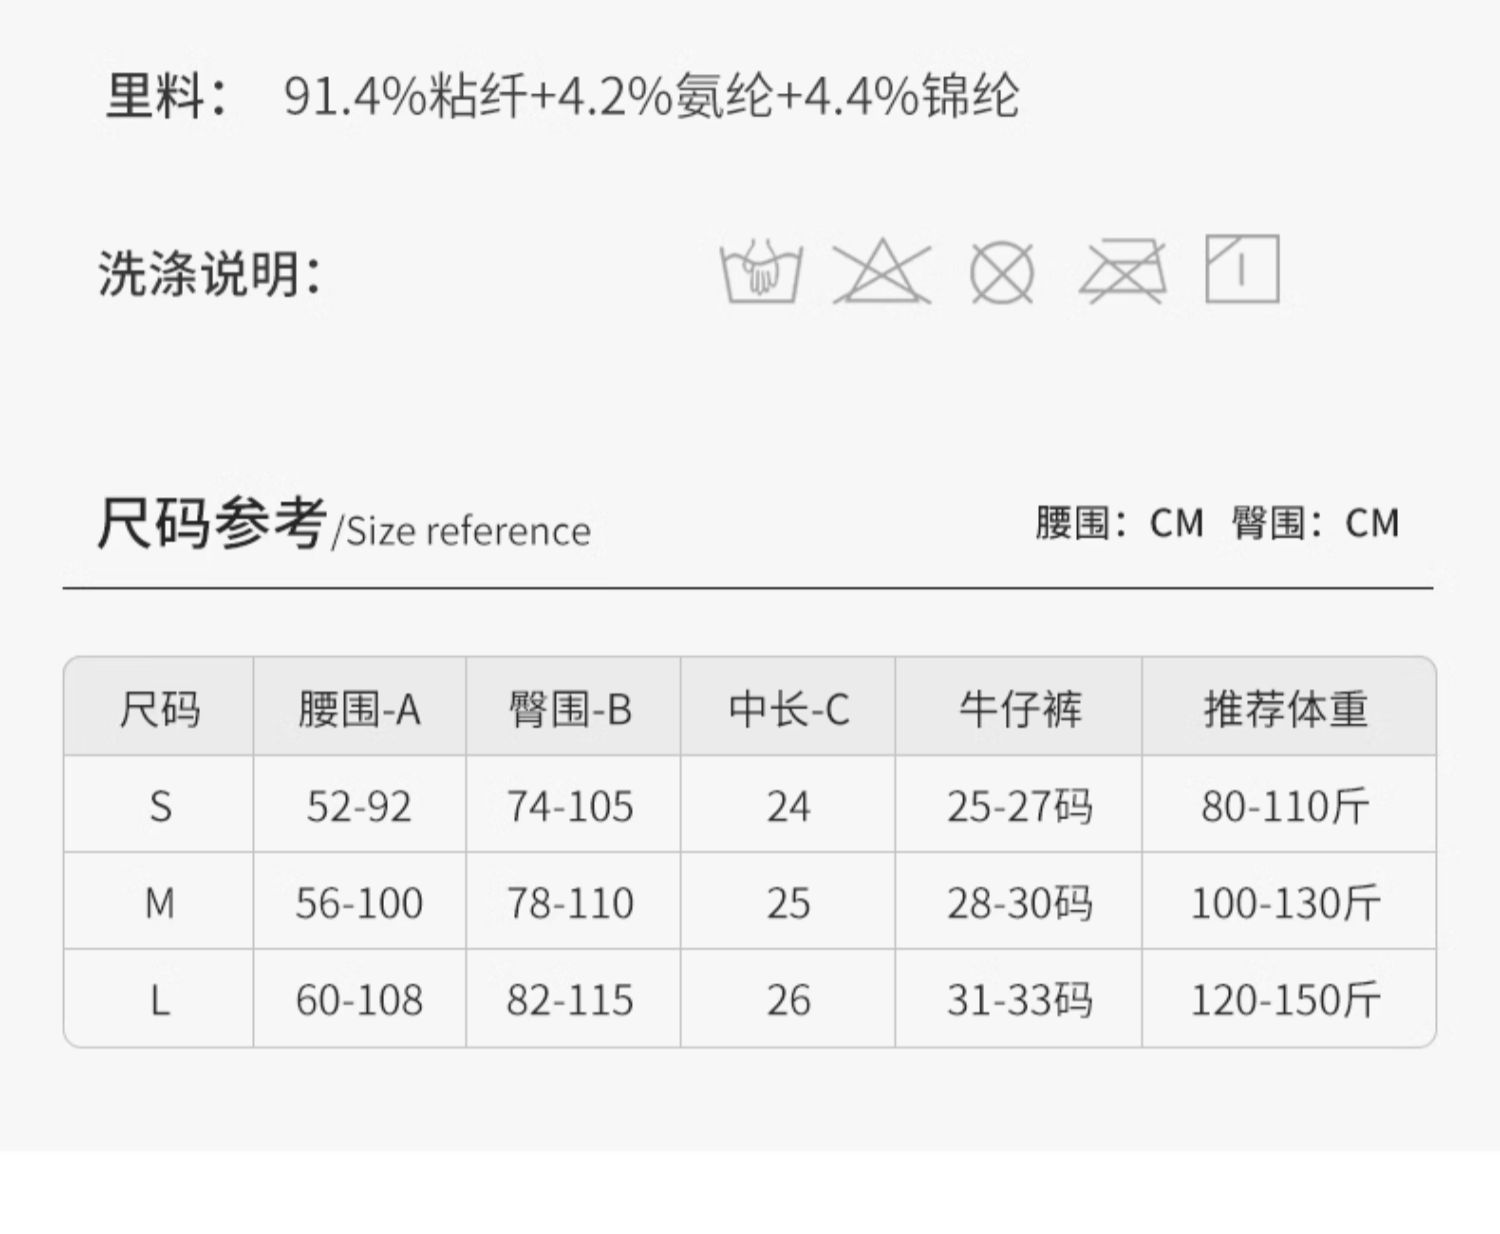Click the 中长-C column header
The image size is (1500, 1234).
789,709
